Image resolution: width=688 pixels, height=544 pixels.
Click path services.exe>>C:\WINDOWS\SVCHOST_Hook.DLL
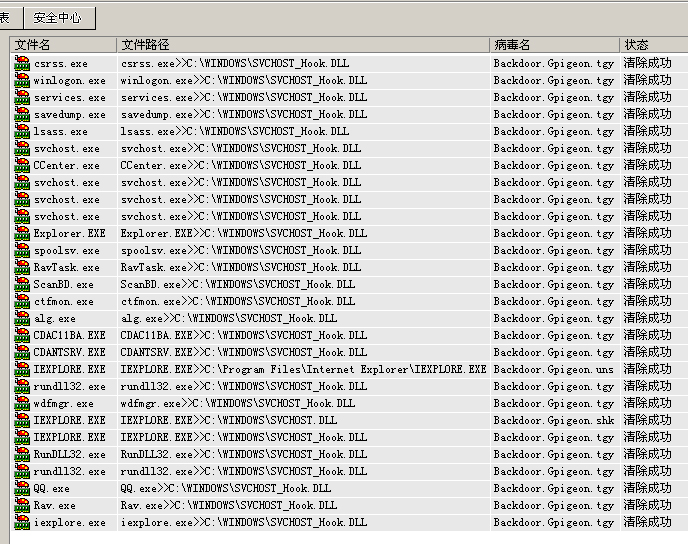tap(244, 97)
